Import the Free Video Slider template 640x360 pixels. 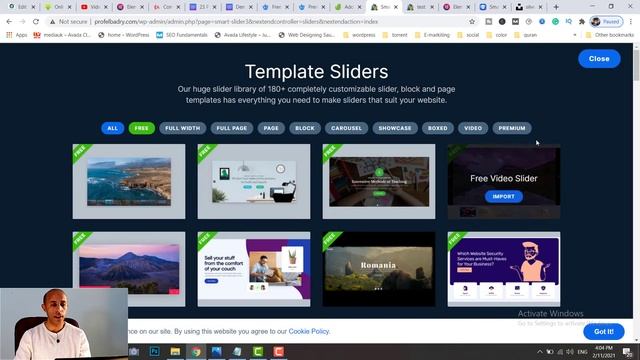click(504, 196)
